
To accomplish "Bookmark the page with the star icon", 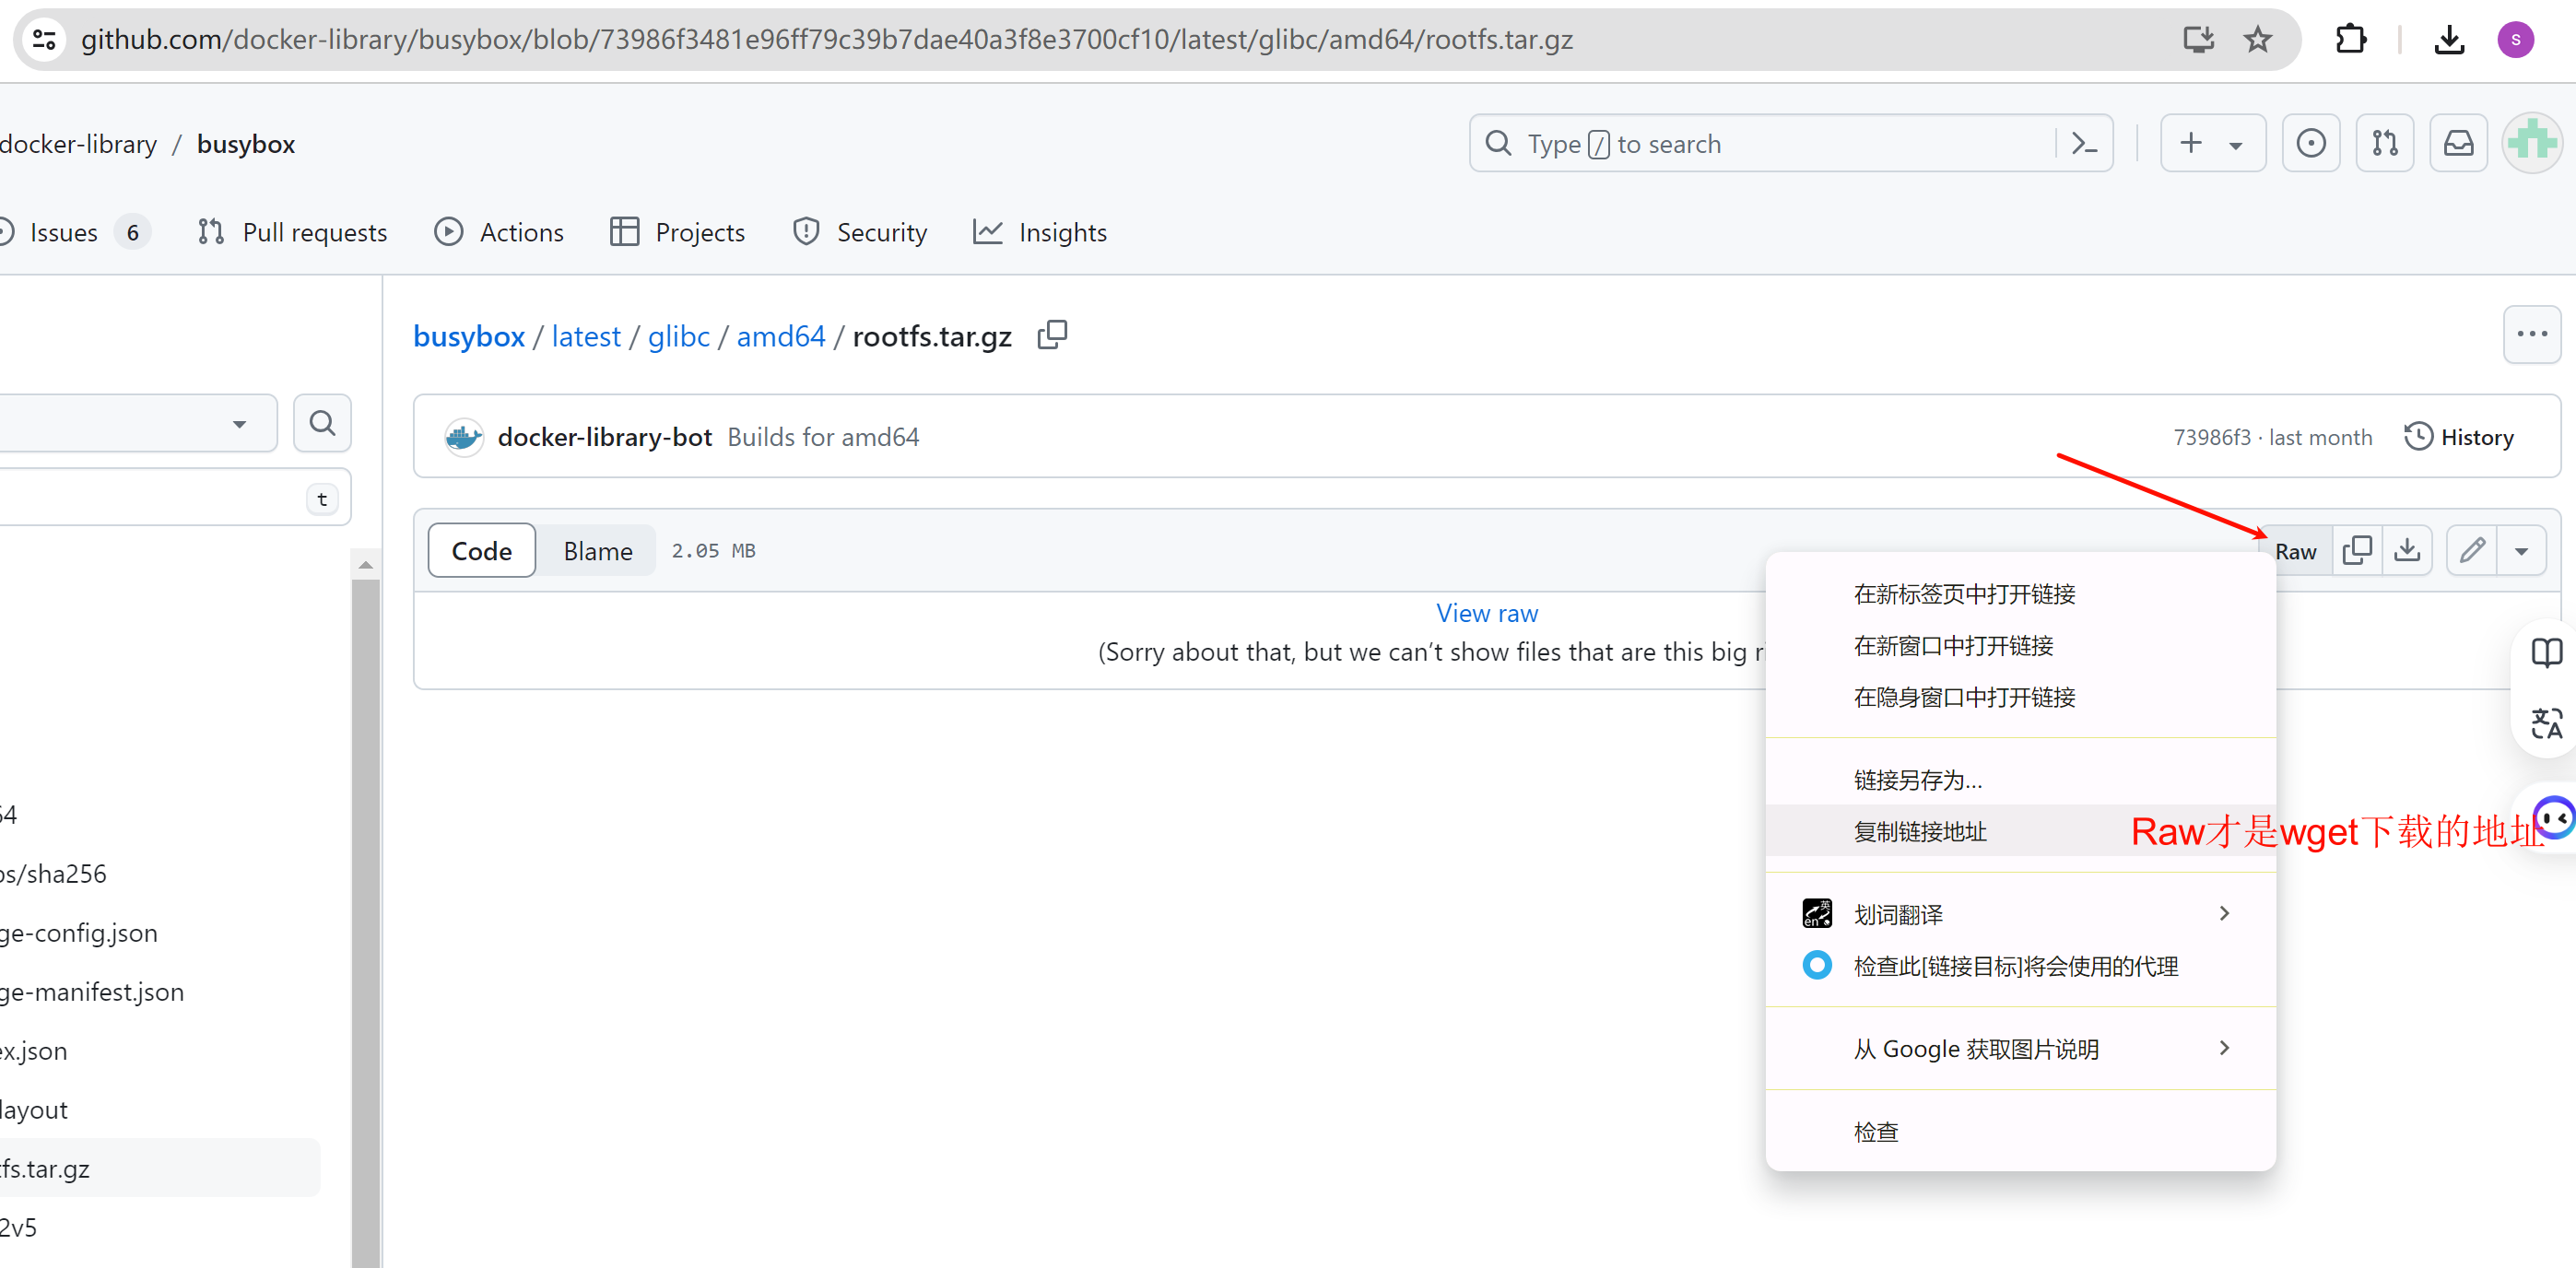I will point(2258,40).
